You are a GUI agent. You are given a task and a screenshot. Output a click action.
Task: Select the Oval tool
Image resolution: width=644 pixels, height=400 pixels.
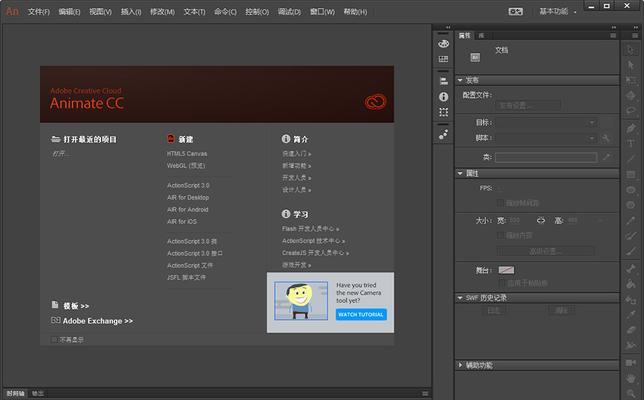point(631,190)
